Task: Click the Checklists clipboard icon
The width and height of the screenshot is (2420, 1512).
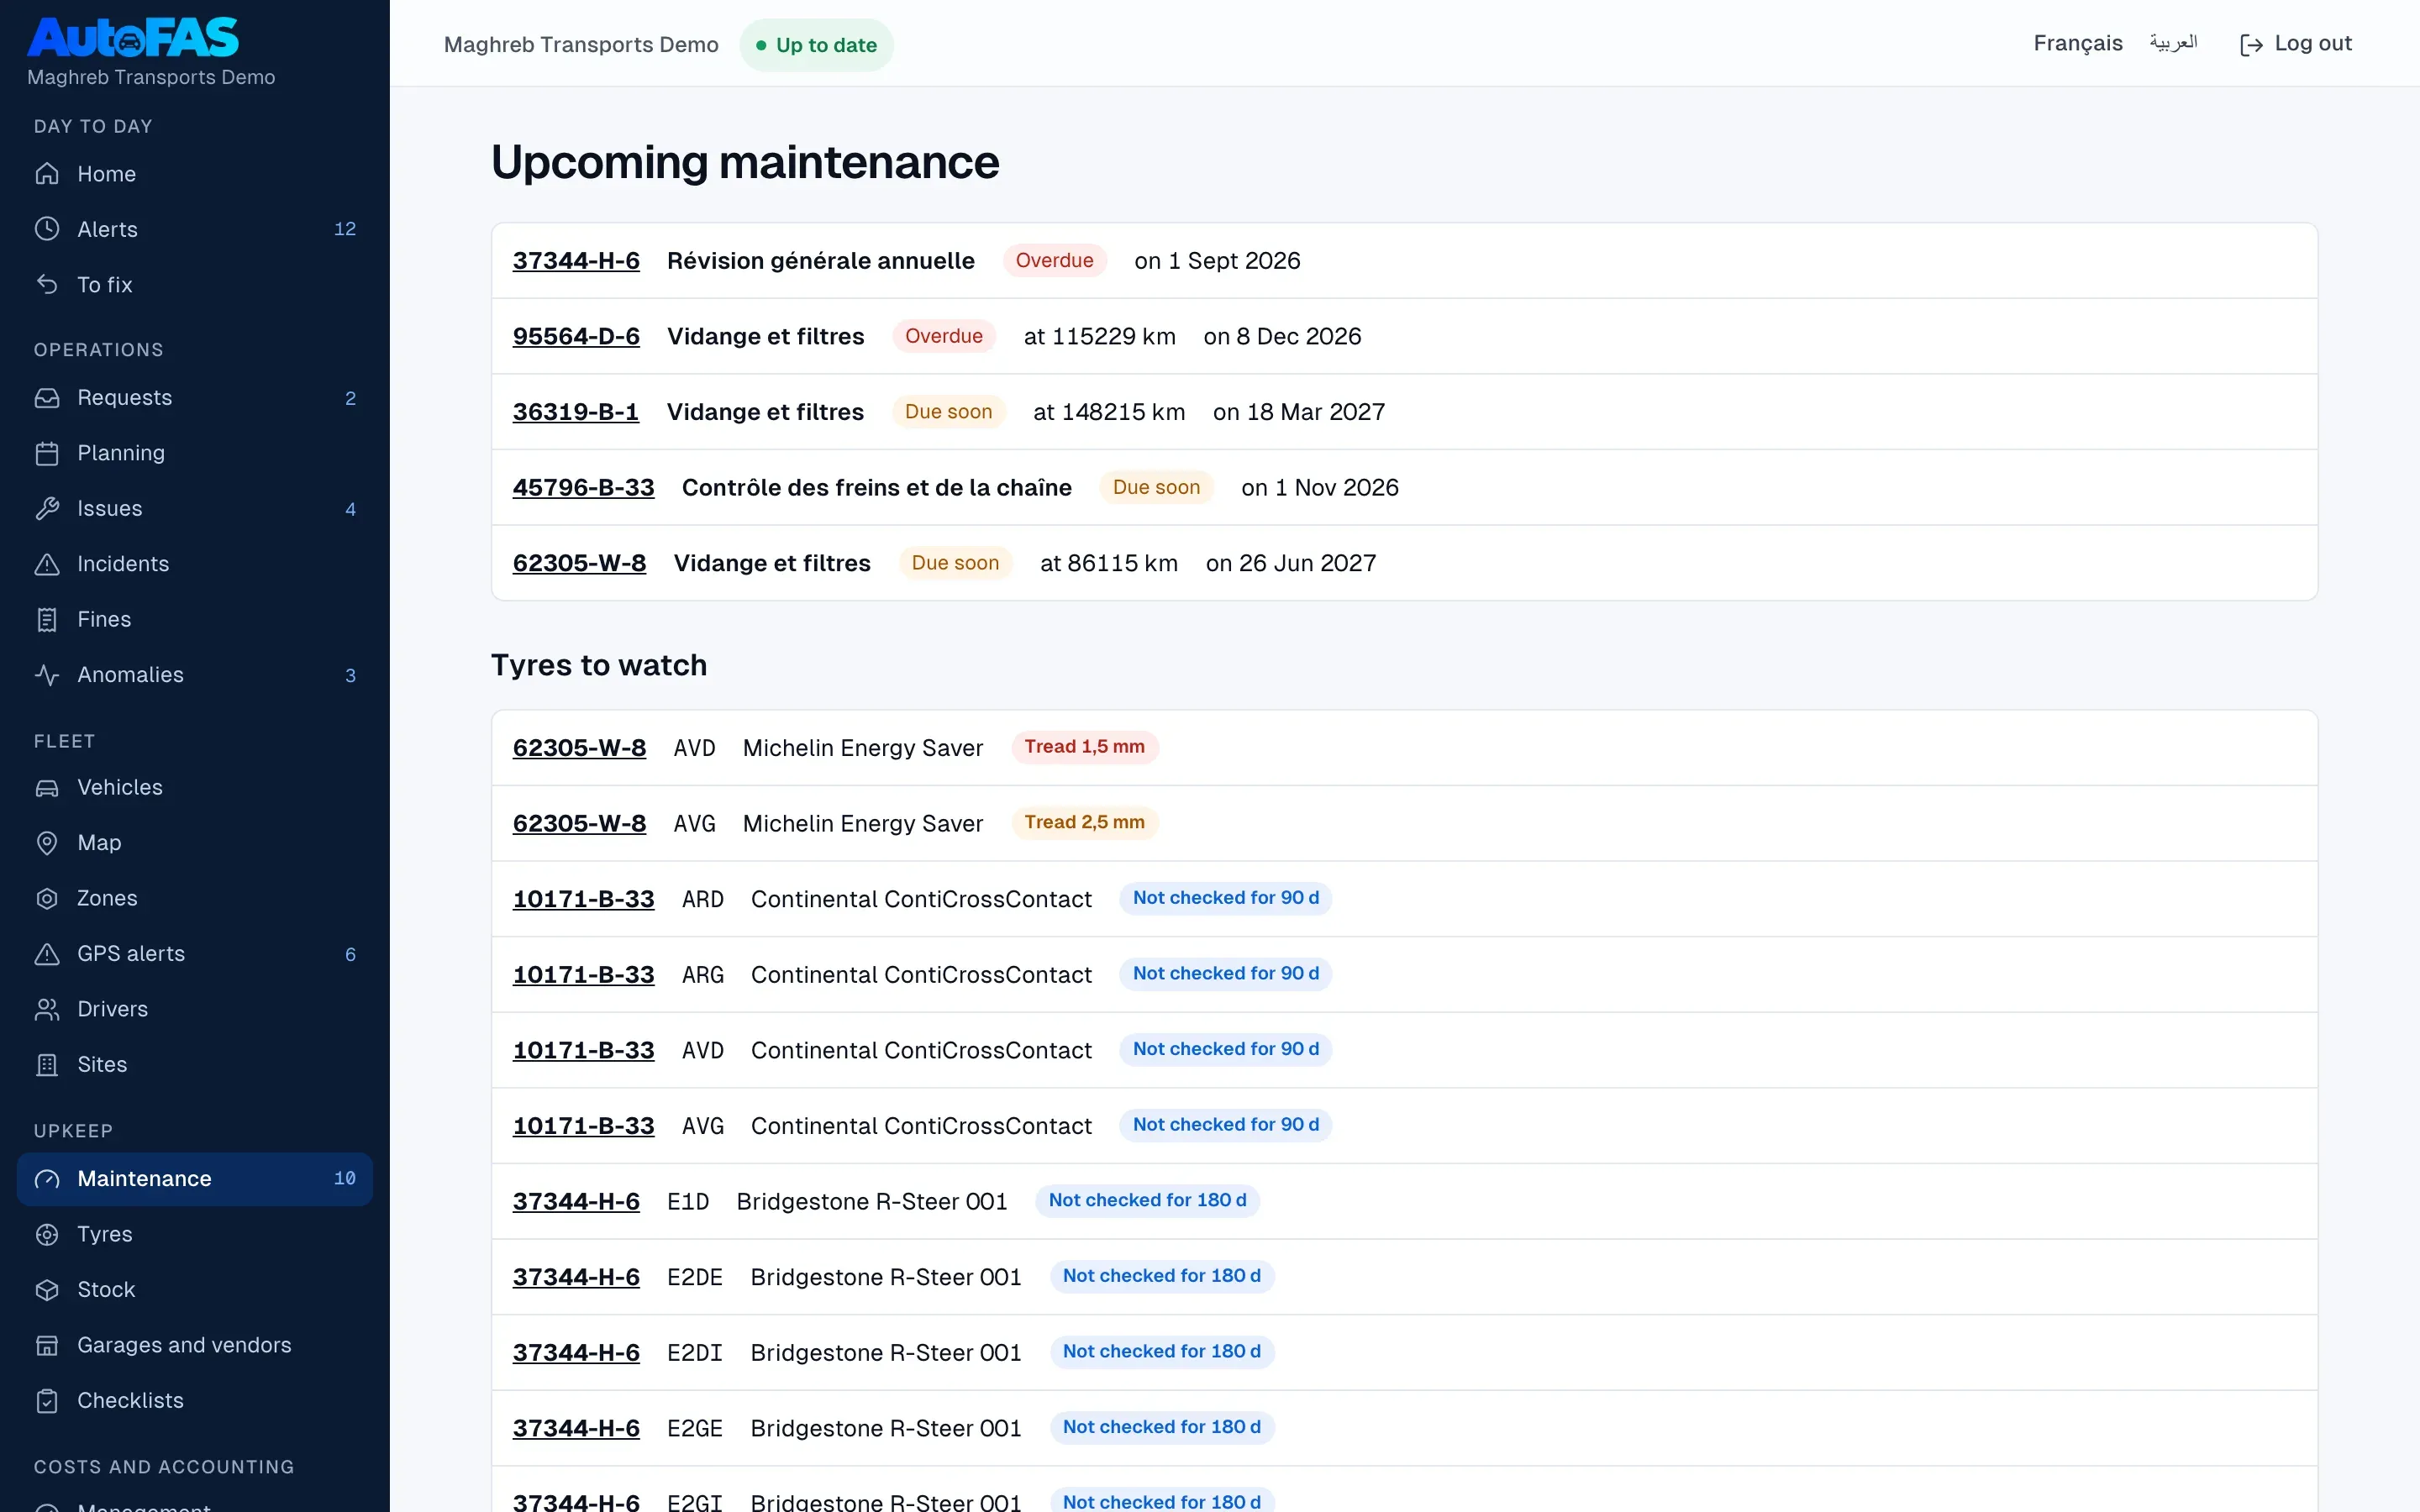Action: (47, 1401)
